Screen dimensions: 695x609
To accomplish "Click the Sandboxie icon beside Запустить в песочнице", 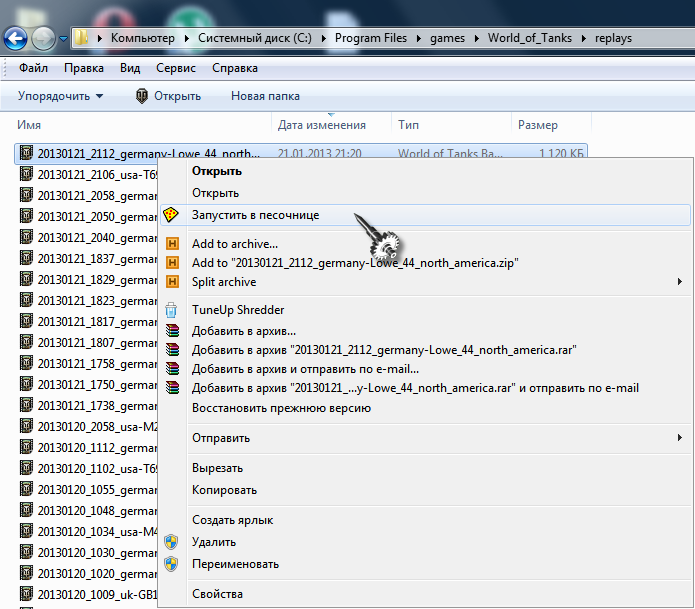I will click(171, 215).
